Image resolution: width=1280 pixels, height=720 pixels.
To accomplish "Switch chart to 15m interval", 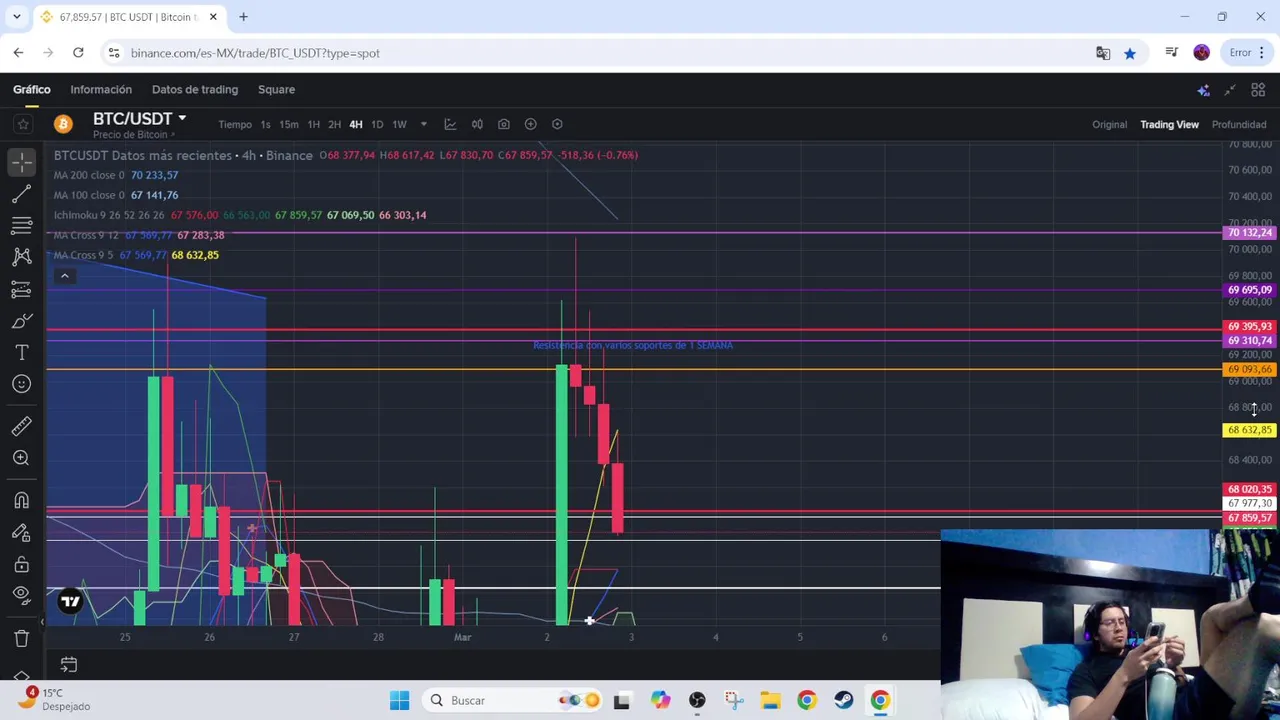I will 289,124.
